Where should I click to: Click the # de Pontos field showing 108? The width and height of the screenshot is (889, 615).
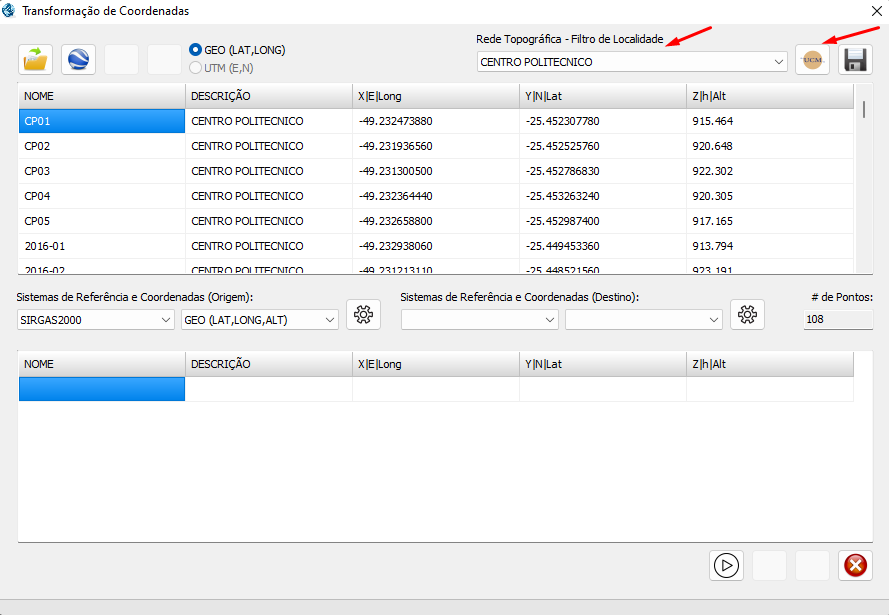[838, 319]
